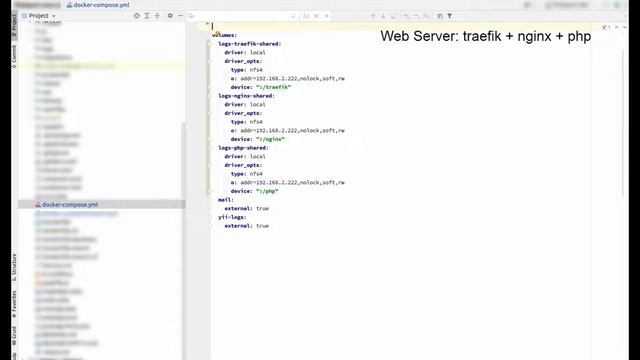Expand all nodes in the Project panel

pyautogui.click(x=147, y=16)
